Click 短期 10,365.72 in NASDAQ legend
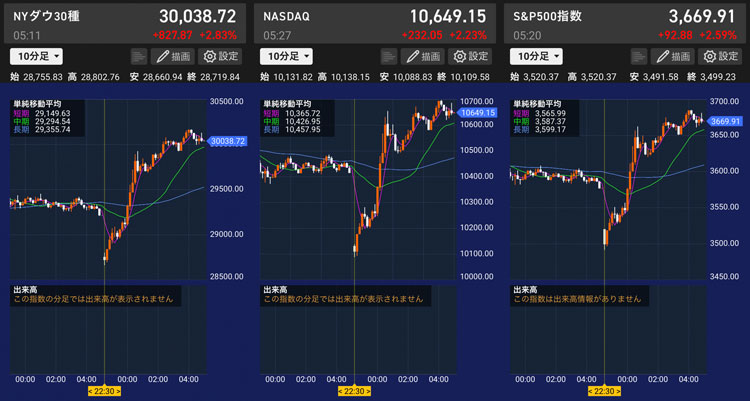The image size is (750, 401). coord(292,113)
